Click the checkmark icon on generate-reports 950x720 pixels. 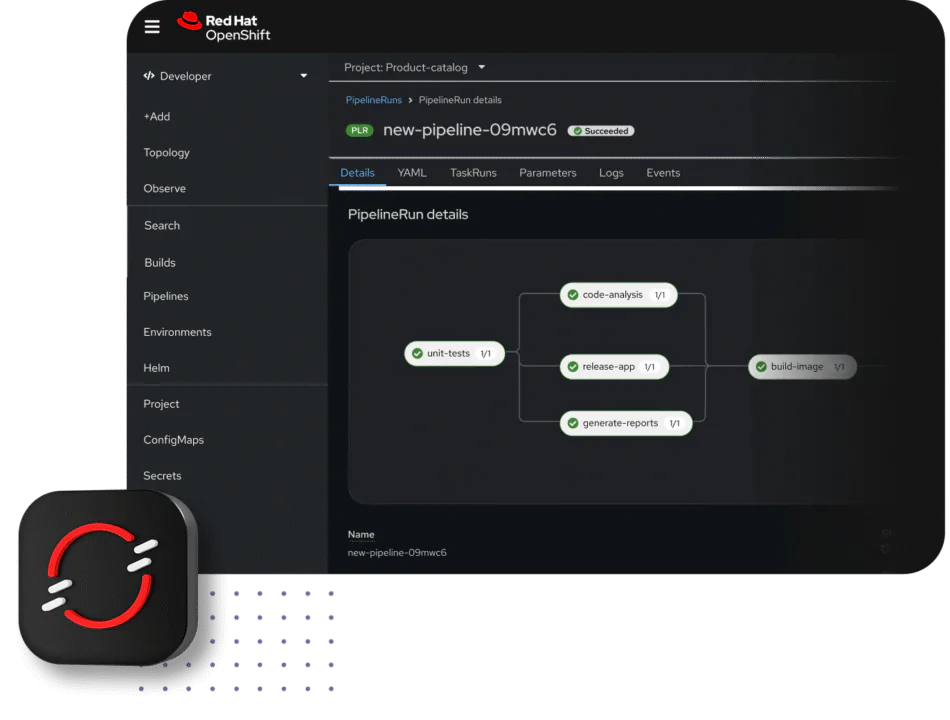573,423
